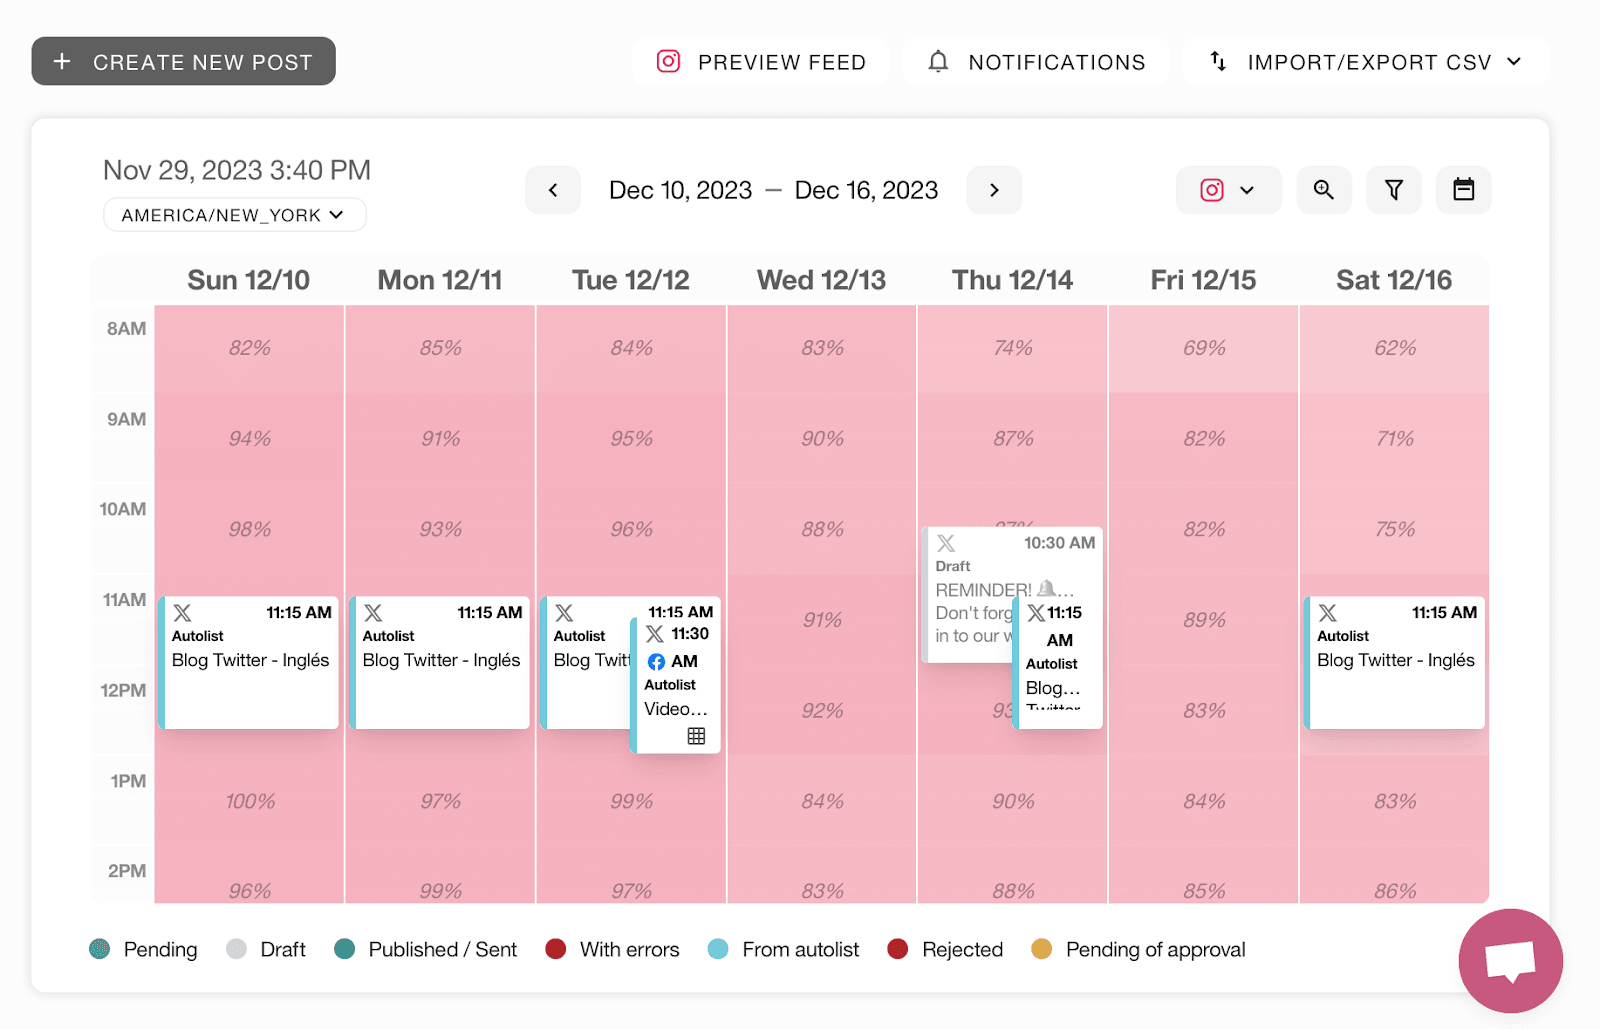Click the CREATE NEW POST button
Viewport: 1600px width, 1029px height.
[x=183, y=61]
